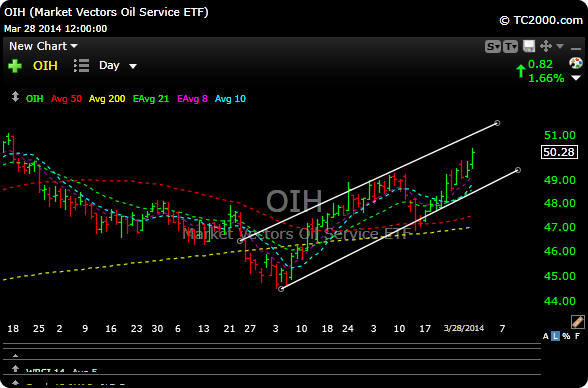Click the 25 date axis label
This screenshot has width=588, height=388.
point(39,329)
